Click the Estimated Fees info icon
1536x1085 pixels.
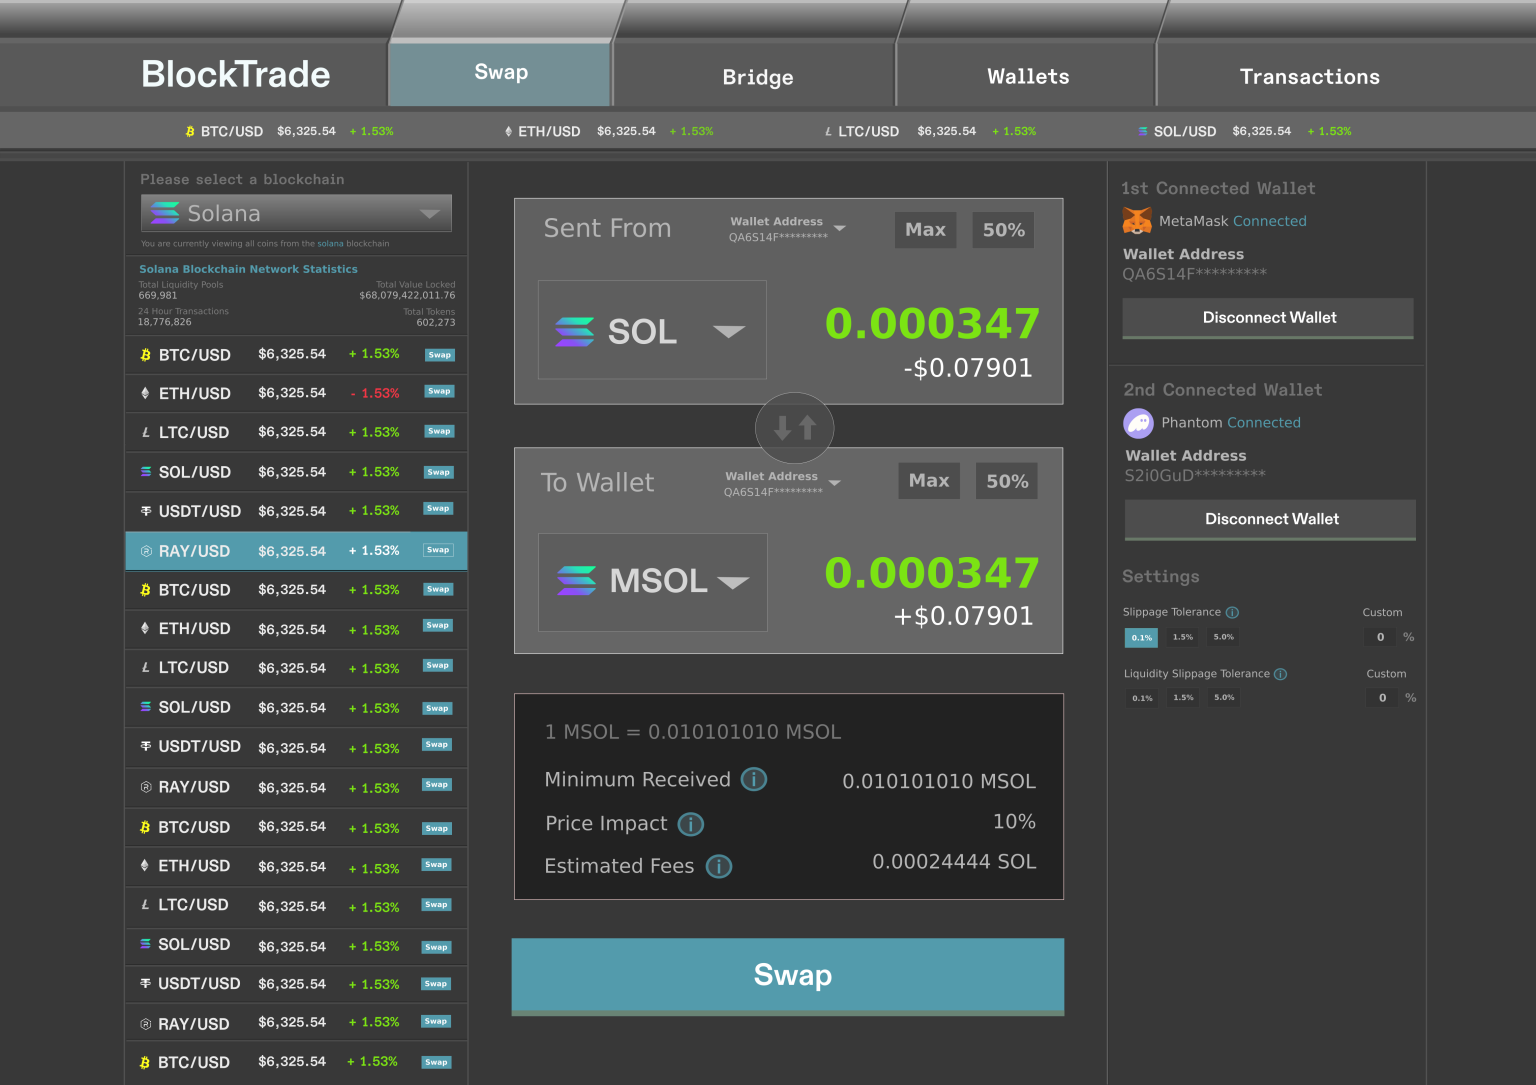719,866
